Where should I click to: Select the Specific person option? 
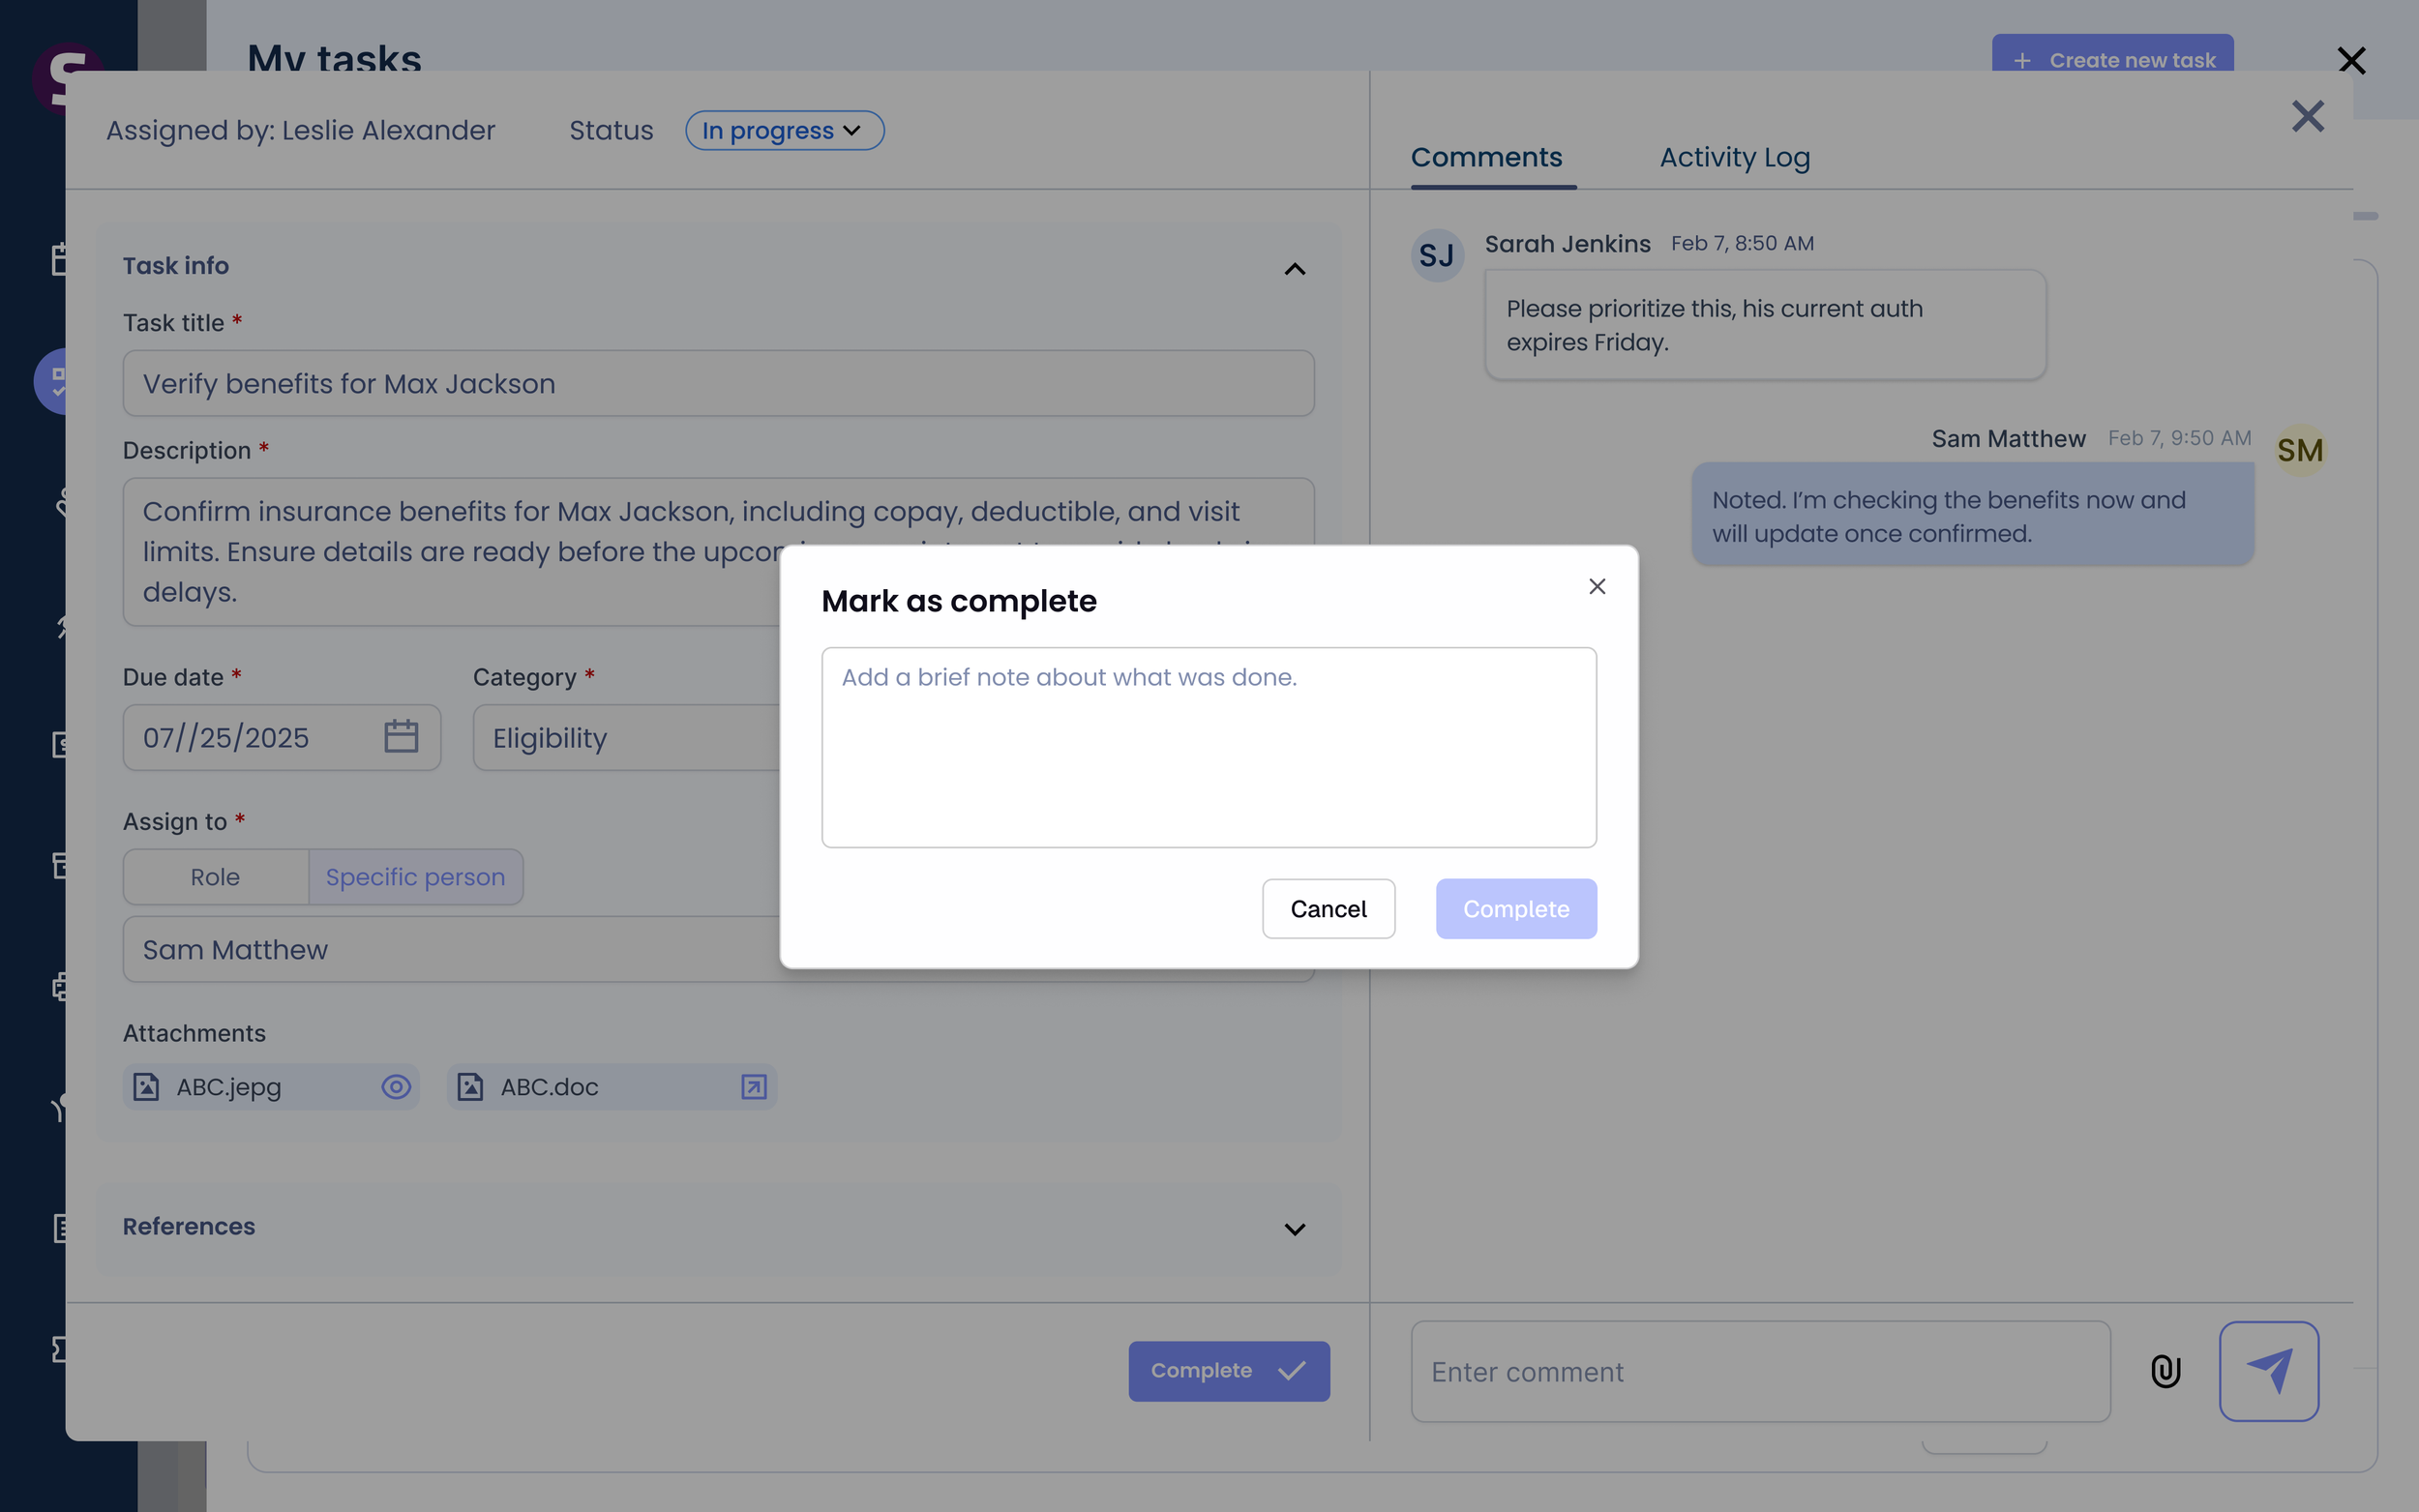tap(415, 877)
